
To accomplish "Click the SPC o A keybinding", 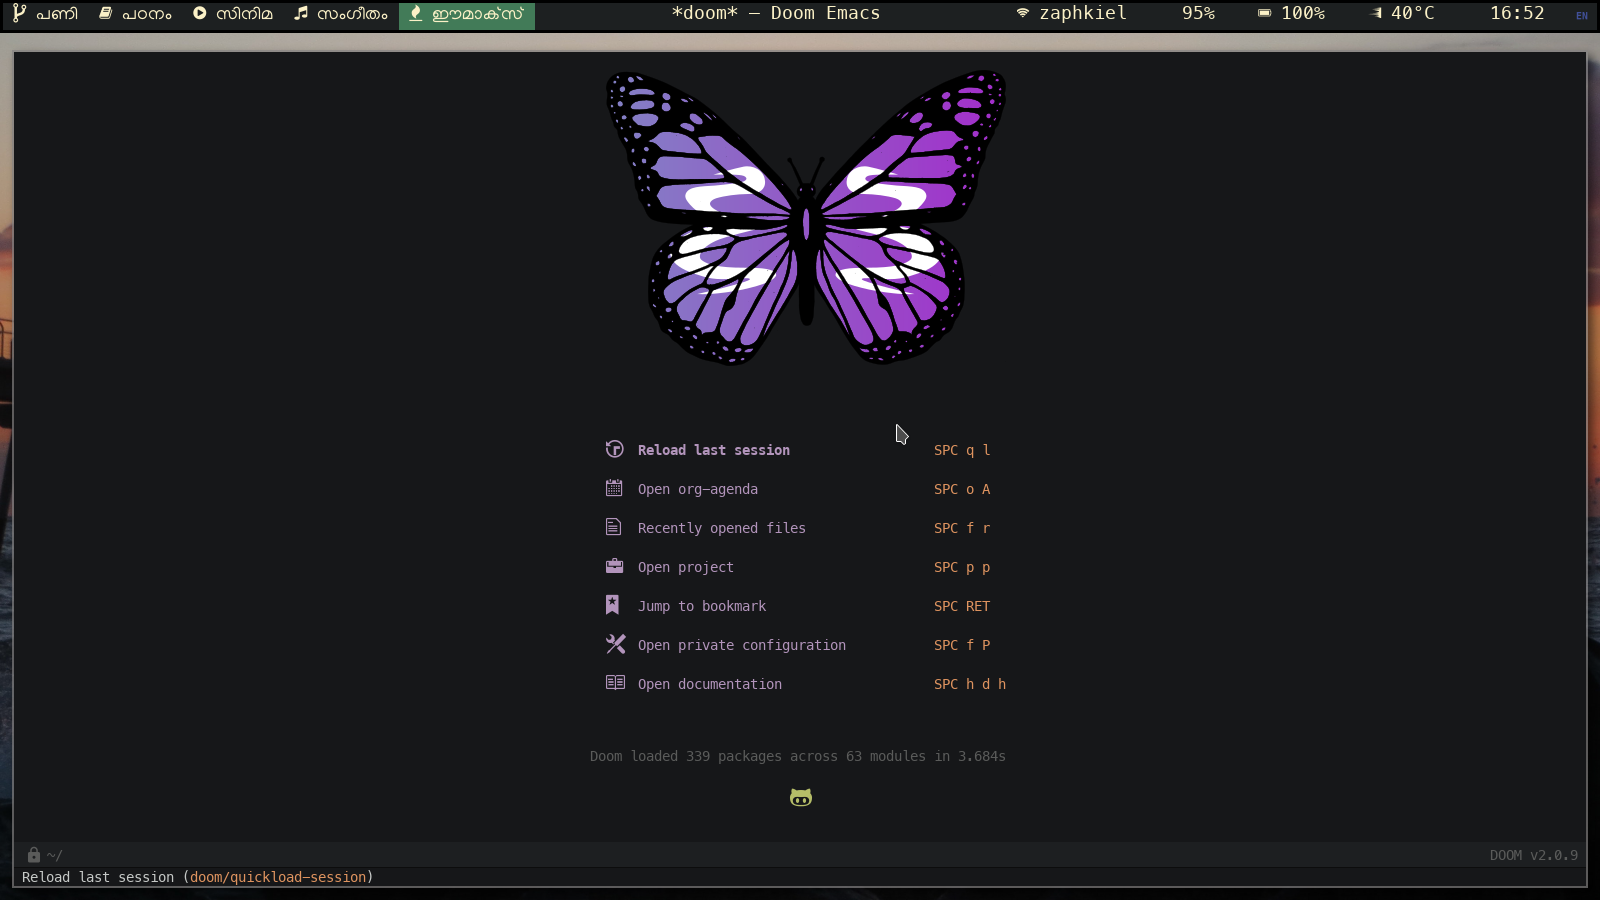I will coord(962,489).
